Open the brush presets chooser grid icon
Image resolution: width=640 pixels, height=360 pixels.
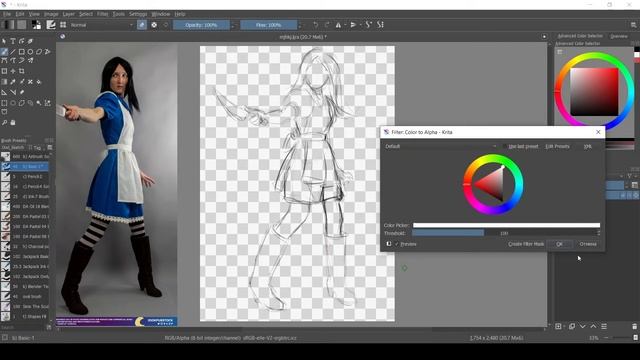[63, 25]
